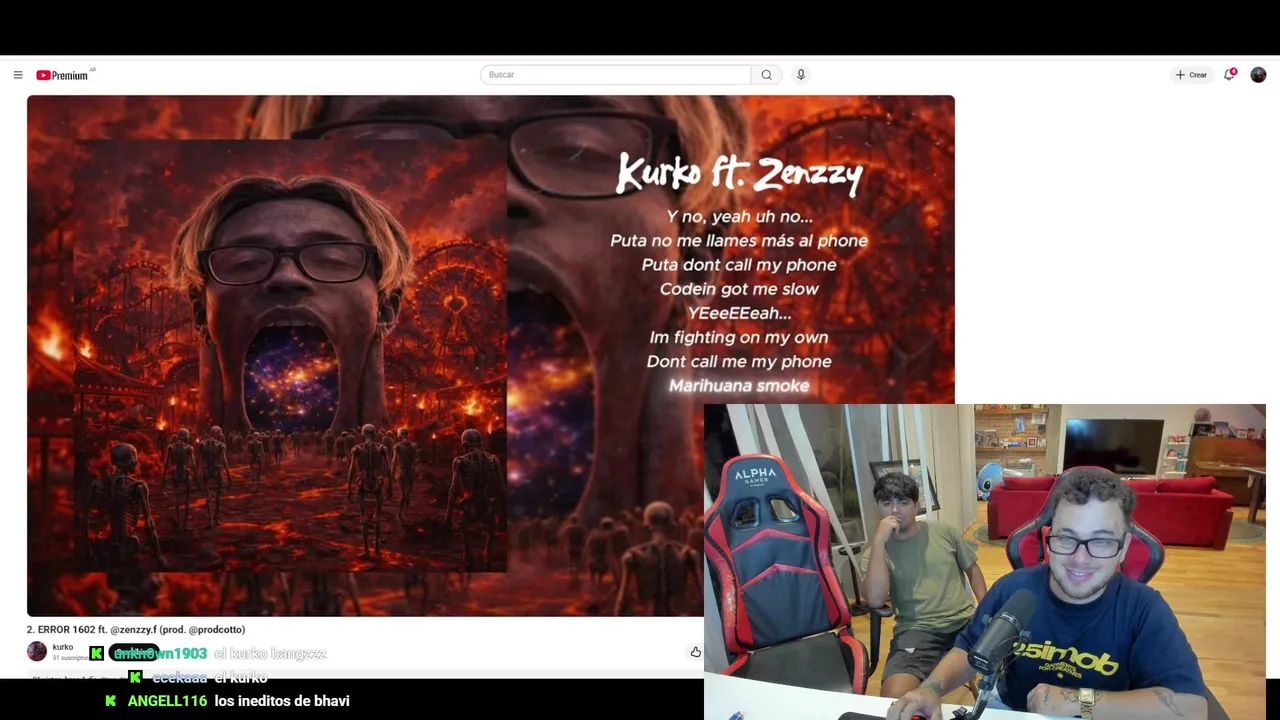The width and height of the screenshot is (1280, 720).
Task: Go to YouTube Premium home logo
Action: point(64,75)
